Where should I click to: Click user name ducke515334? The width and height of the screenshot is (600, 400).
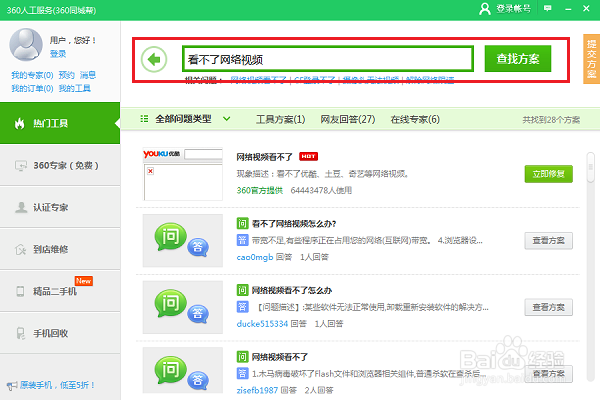point(262,324)
